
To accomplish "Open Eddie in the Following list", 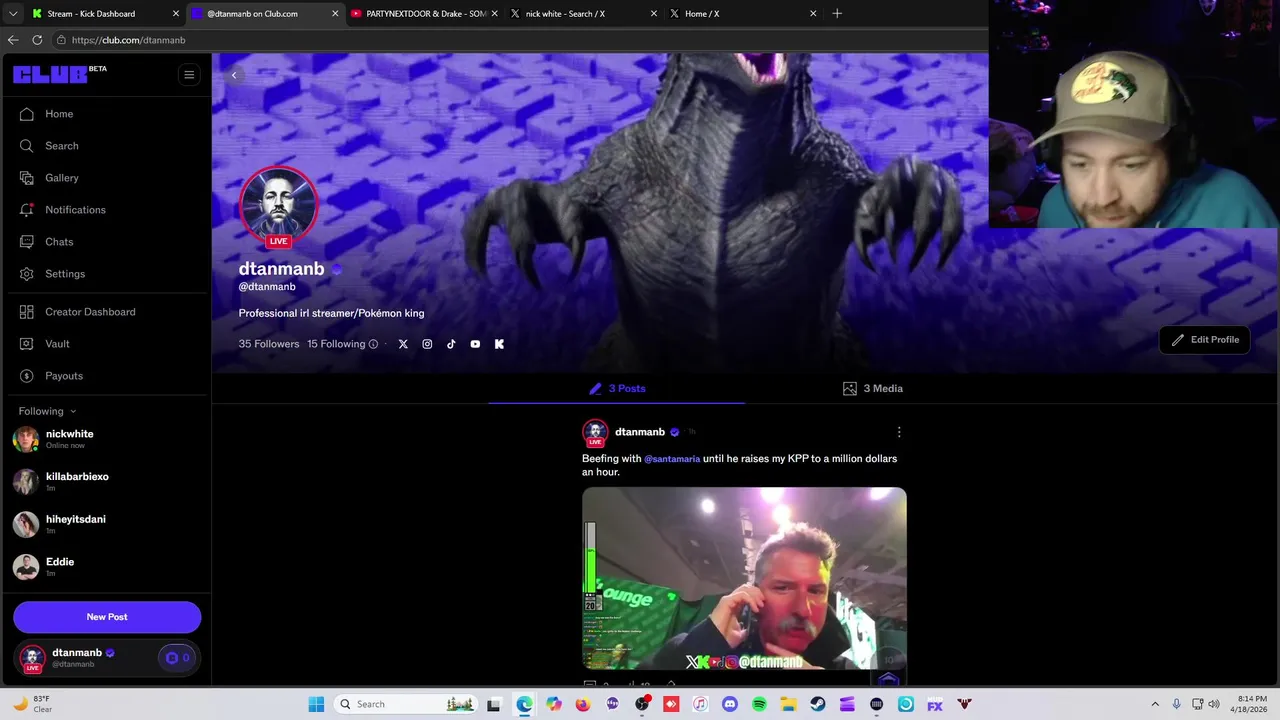I will [106, 567].
